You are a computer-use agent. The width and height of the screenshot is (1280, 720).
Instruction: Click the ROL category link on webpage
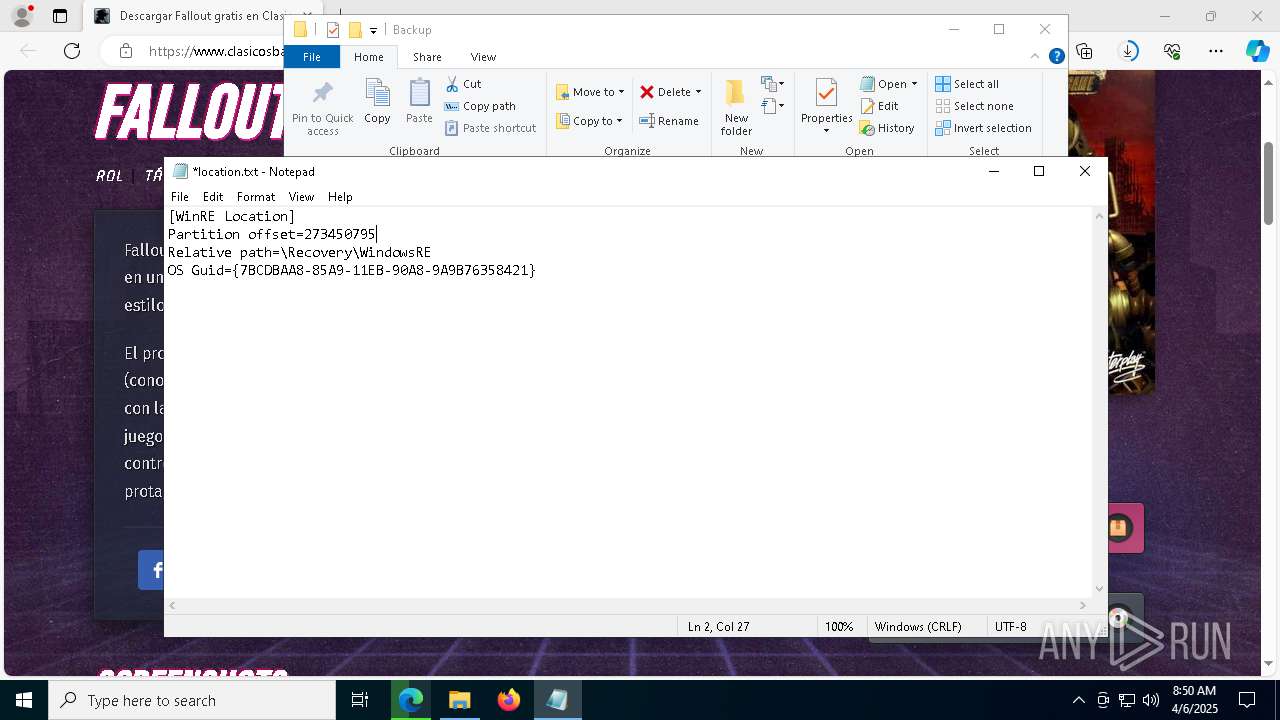click(109, 175)
